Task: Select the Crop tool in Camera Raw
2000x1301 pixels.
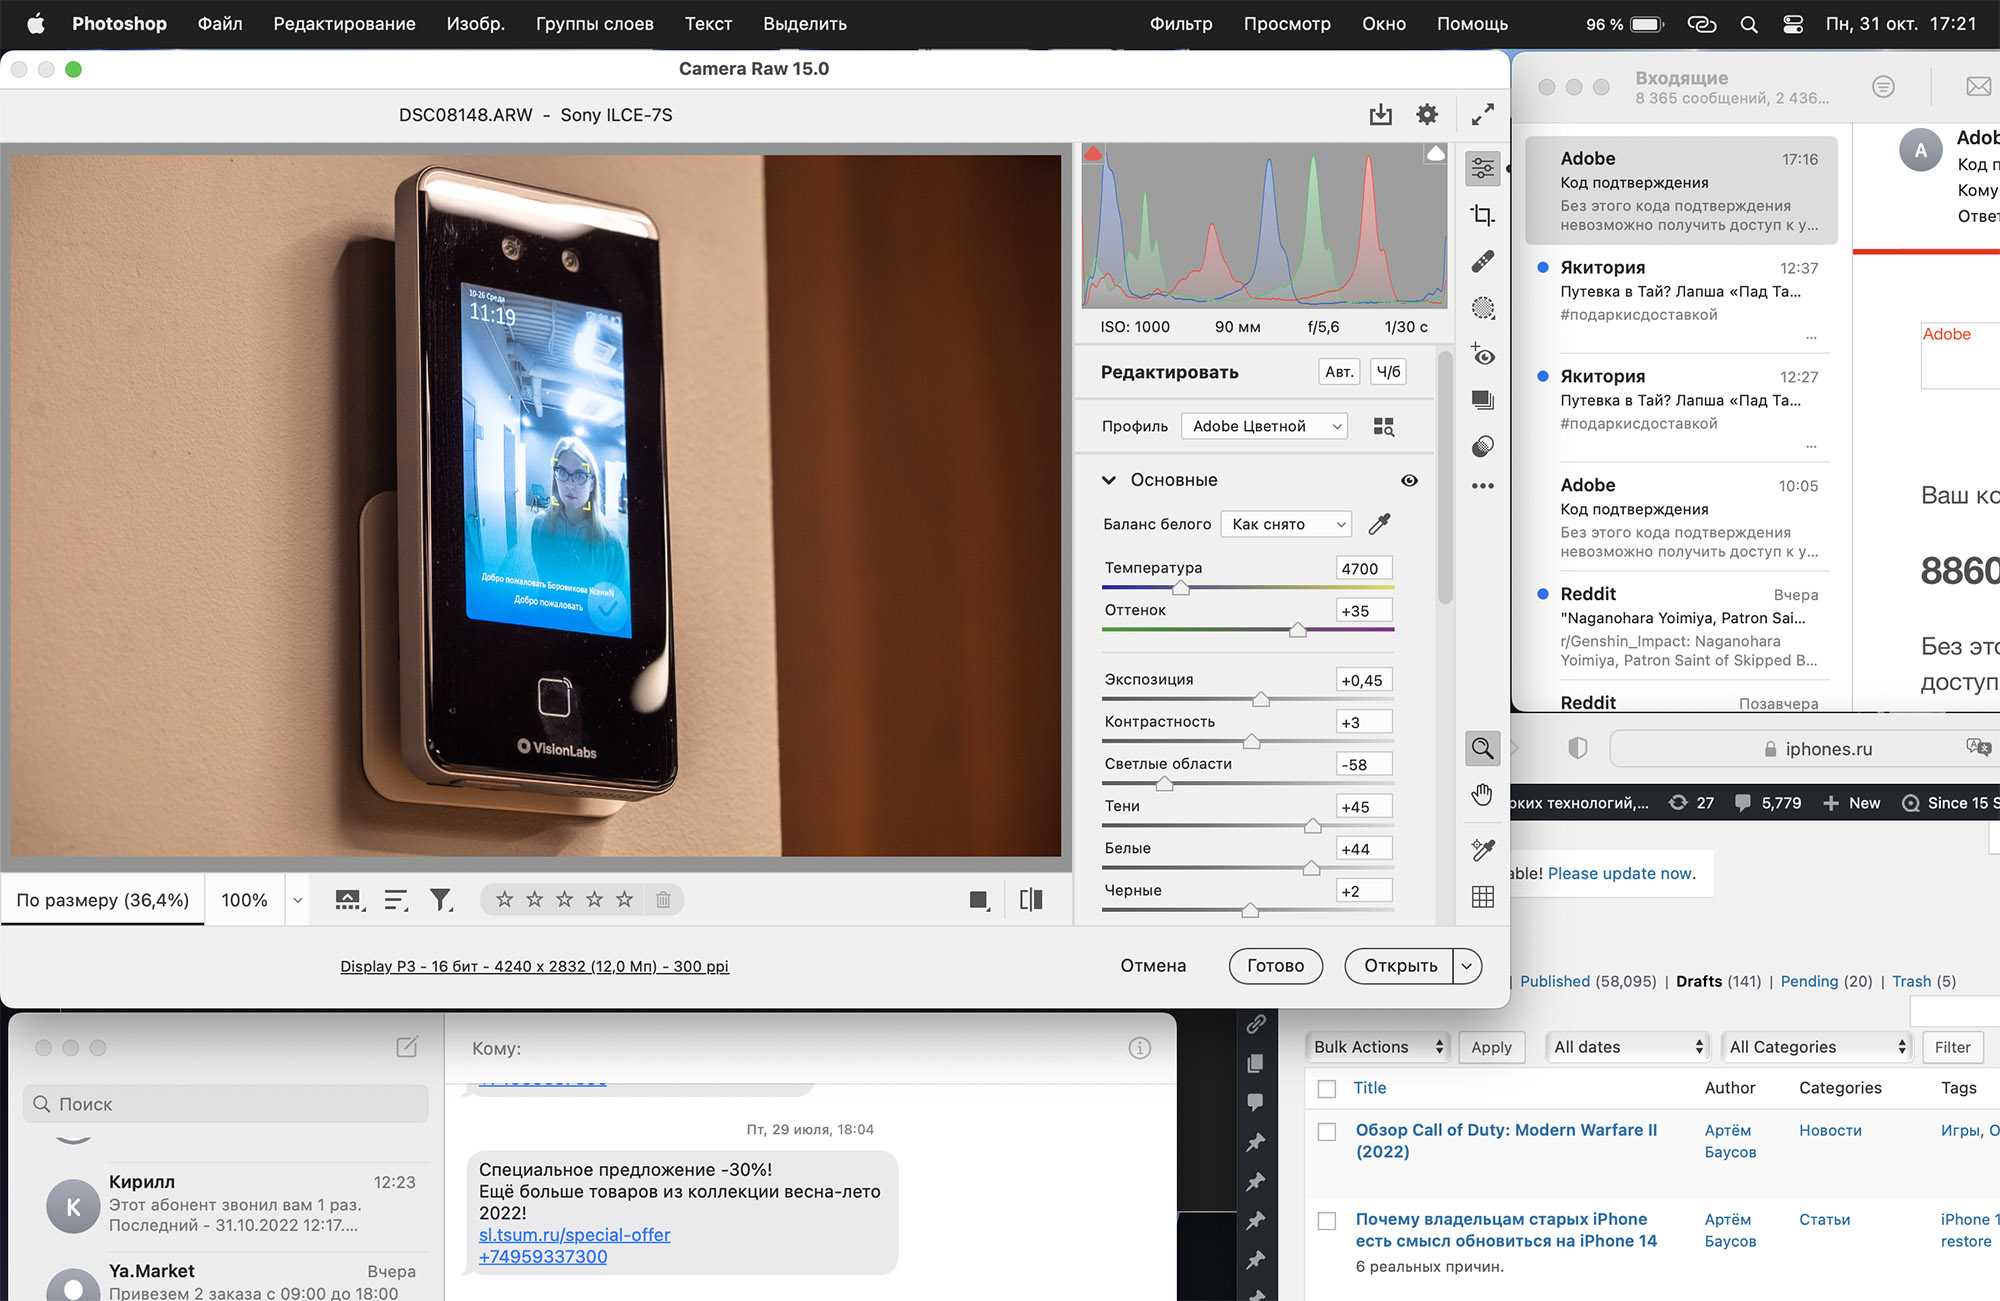Action: tap(1483, 215)
